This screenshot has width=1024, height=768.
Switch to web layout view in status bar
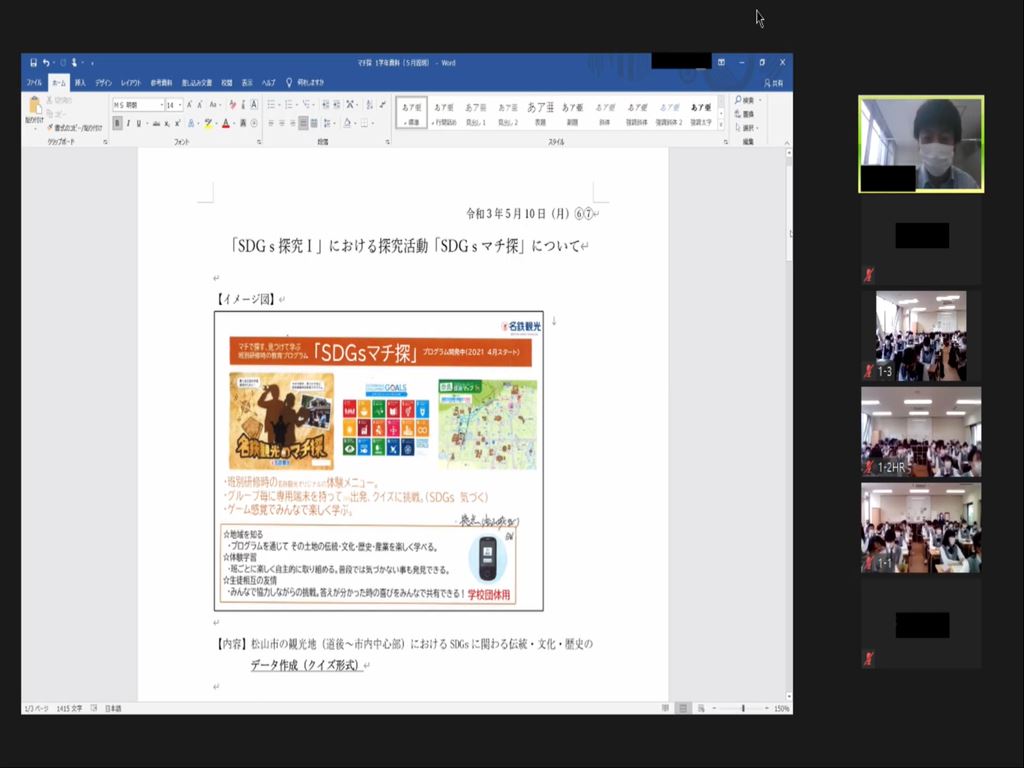[x=701, y=708]
